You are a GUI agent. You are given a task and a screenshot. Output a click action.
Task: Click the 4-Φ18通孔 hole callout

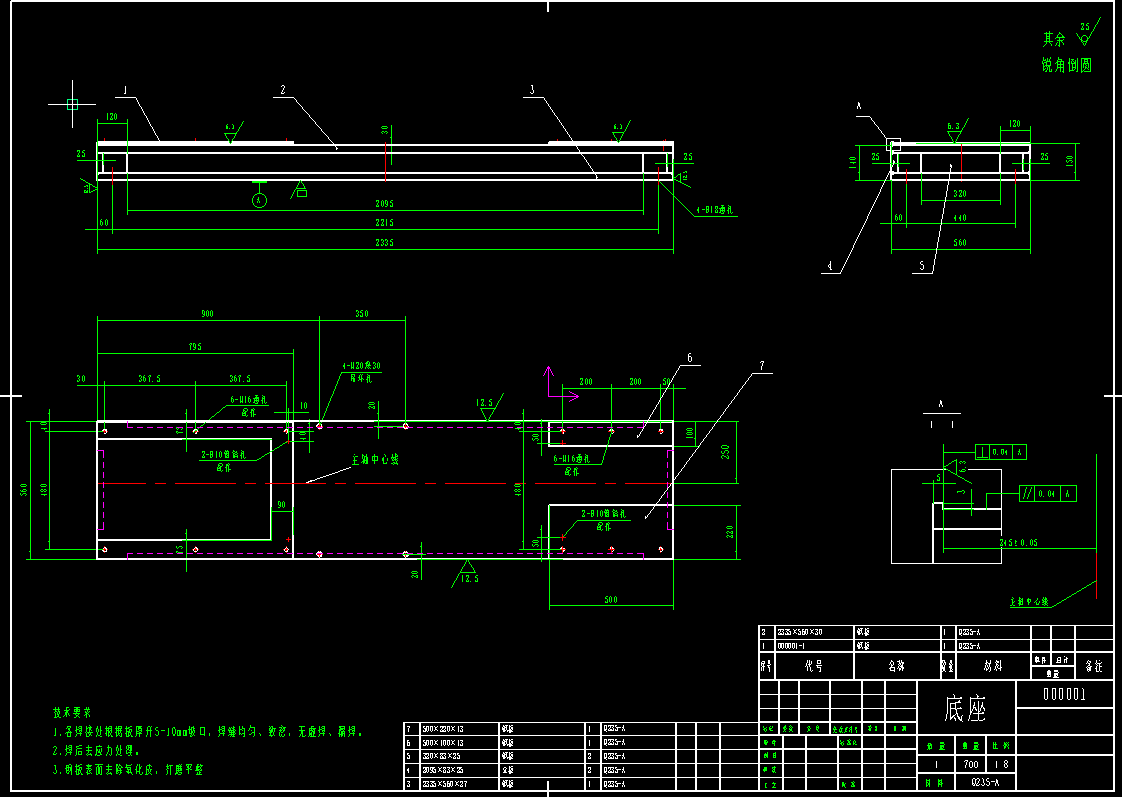point(715,210)
